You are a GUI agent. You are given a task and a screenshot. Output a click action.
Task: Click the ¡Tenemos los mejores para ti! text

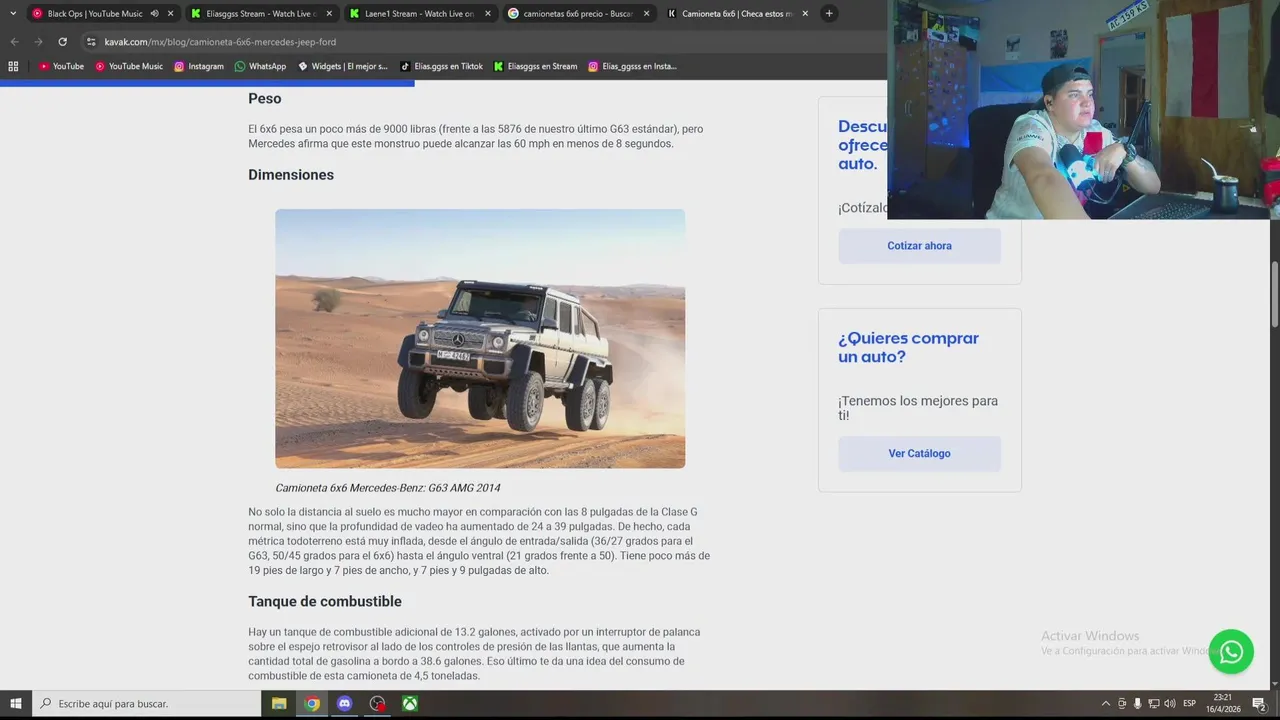click(918, 408)
